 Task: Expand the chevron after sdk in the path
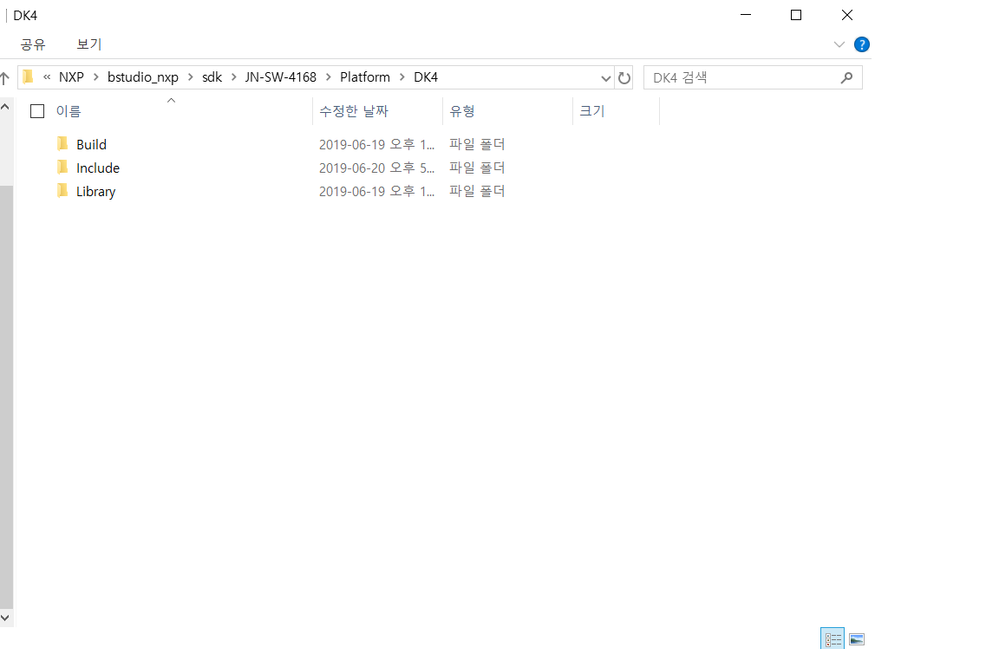click(234, 77)
